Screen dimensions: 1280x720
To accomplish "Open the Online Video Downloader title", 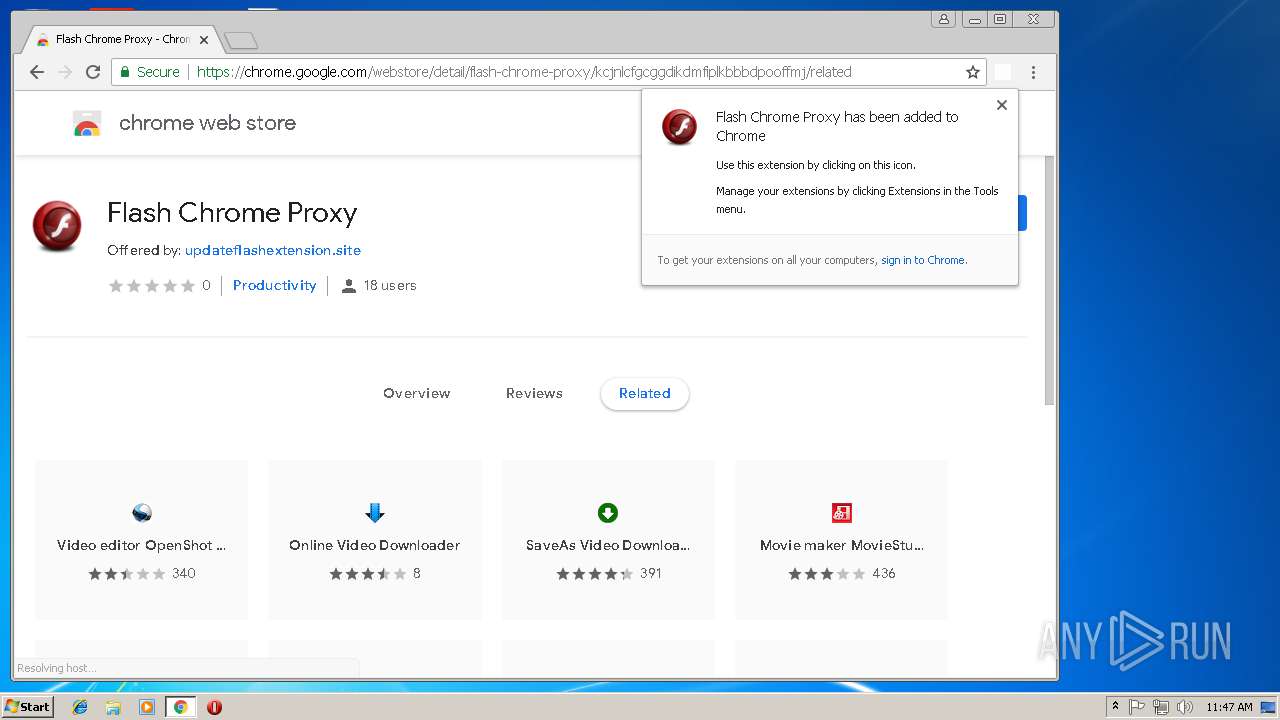I will 375,545.
